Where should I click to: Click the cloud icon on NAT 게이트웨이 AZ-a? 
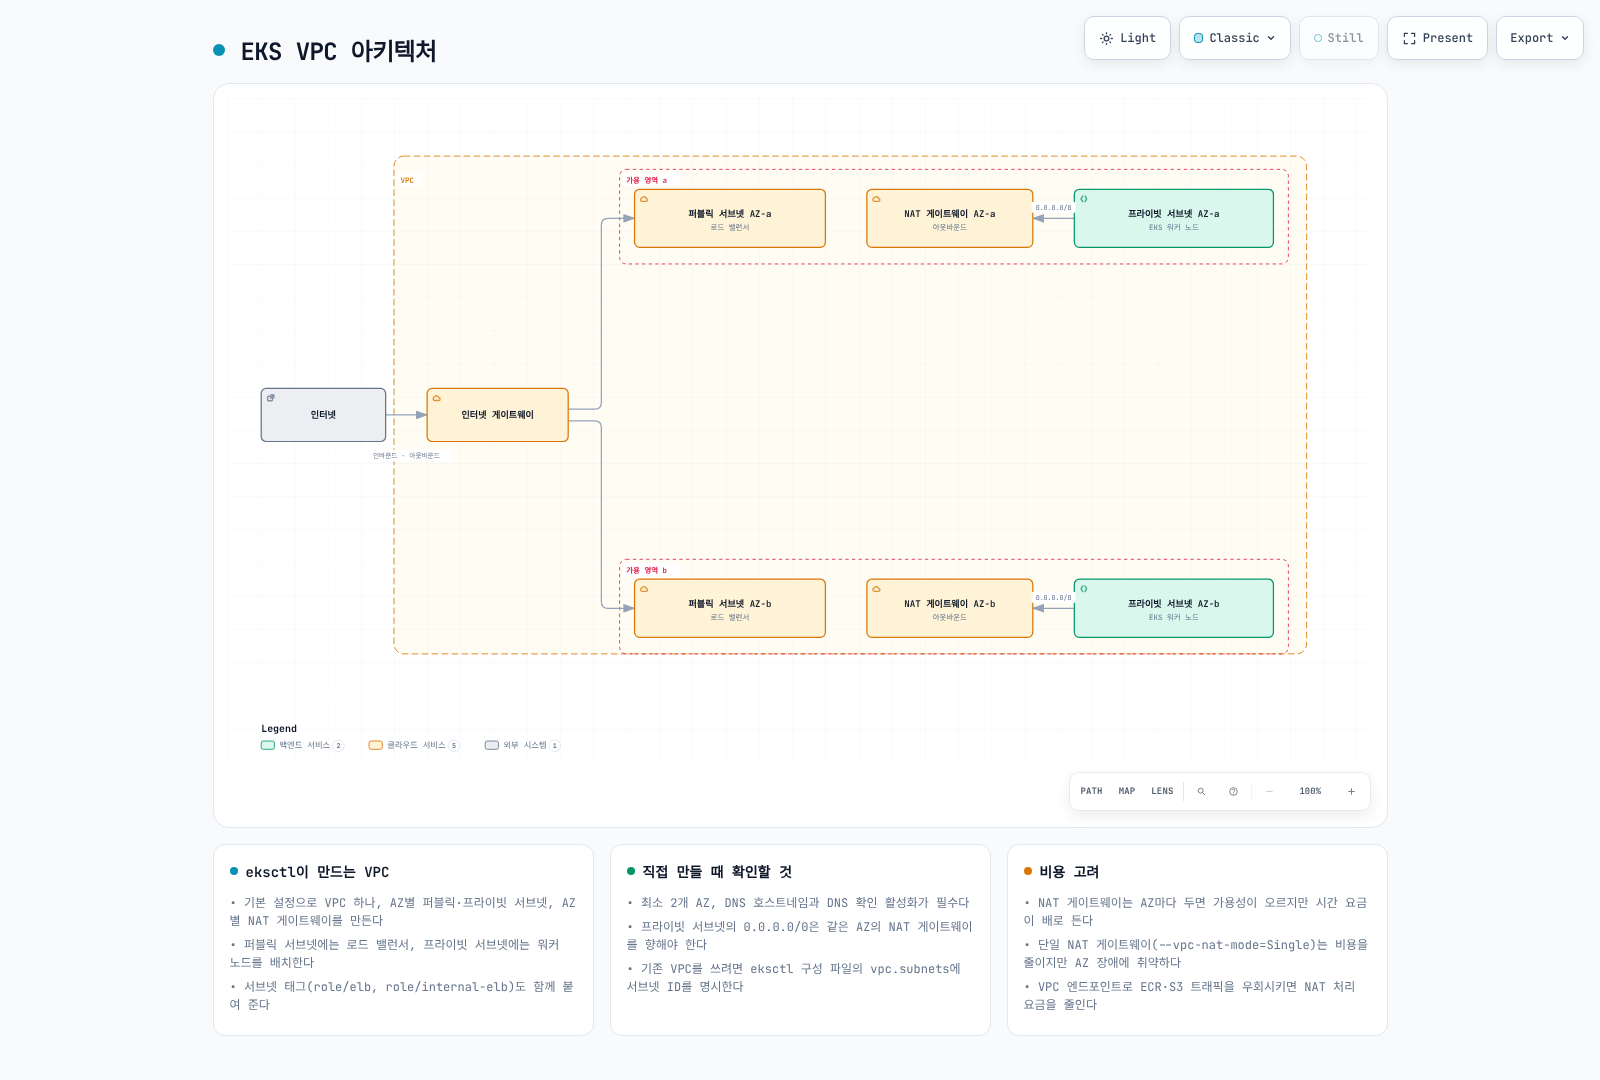(877, 199)
